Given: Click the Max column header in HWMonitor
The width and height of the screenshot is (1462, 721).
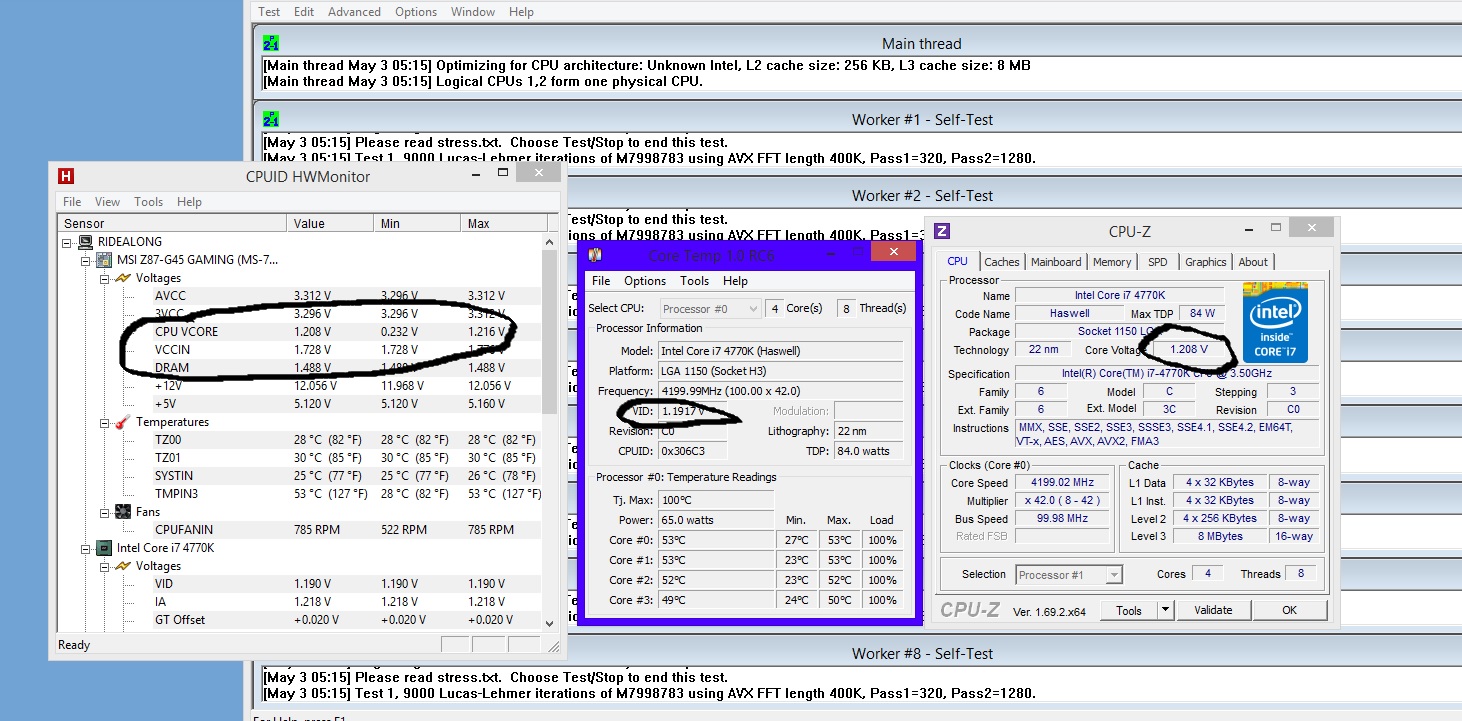Looking at the screenshot, I should tap(504, 223).
